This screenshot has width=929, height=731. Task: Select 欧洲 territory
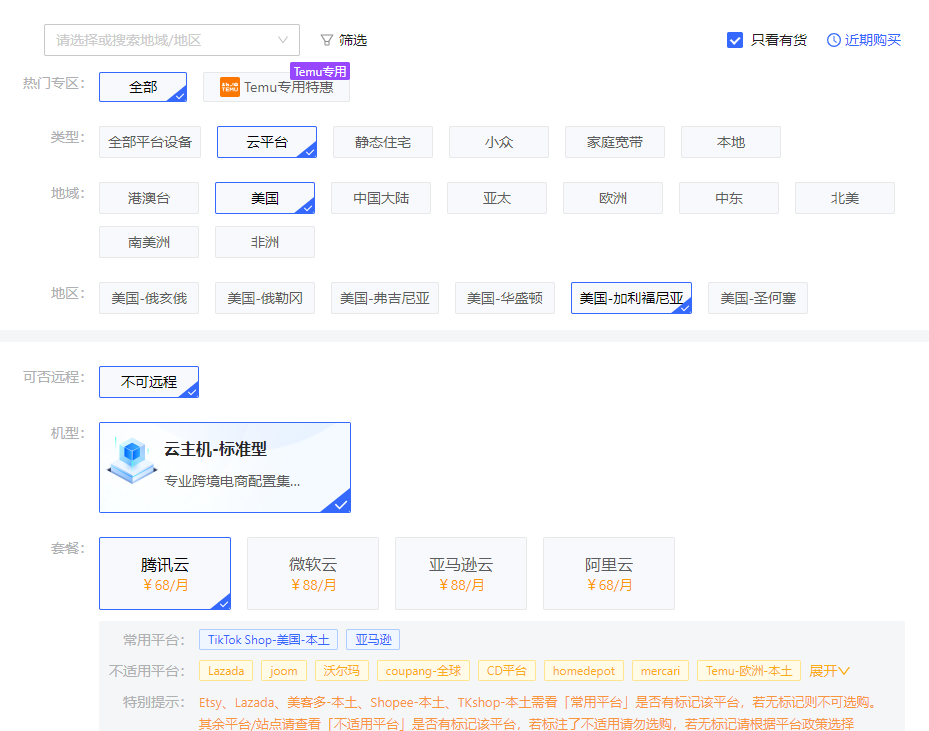pyautogui.click(x=613, y=198)
